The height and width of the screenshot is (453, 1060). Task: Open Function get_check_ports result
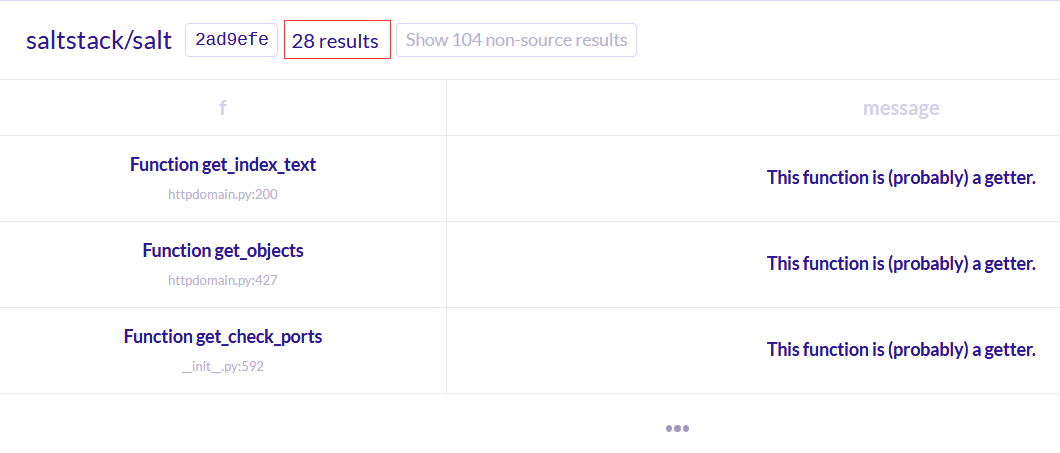(222, 336)
